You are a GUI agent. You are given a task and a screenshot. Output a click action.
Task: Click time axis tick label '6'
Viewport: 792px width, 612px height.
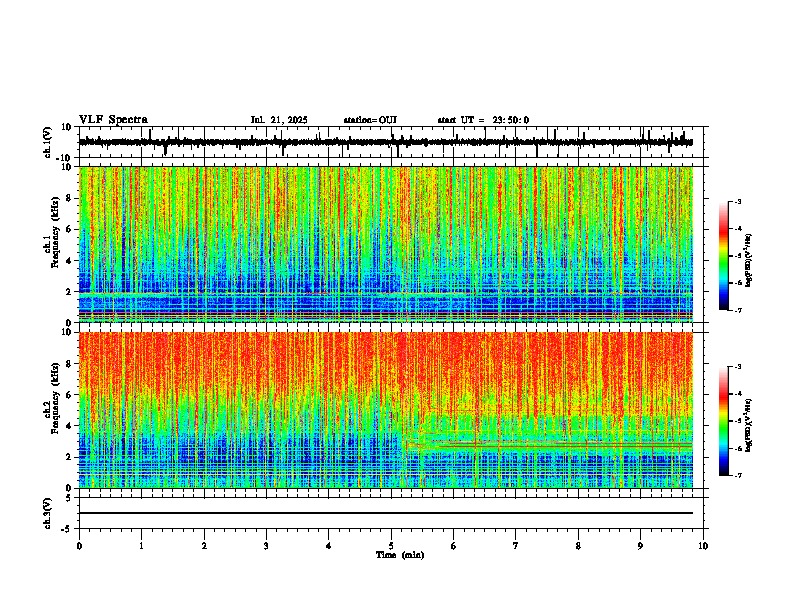(454, 546)
